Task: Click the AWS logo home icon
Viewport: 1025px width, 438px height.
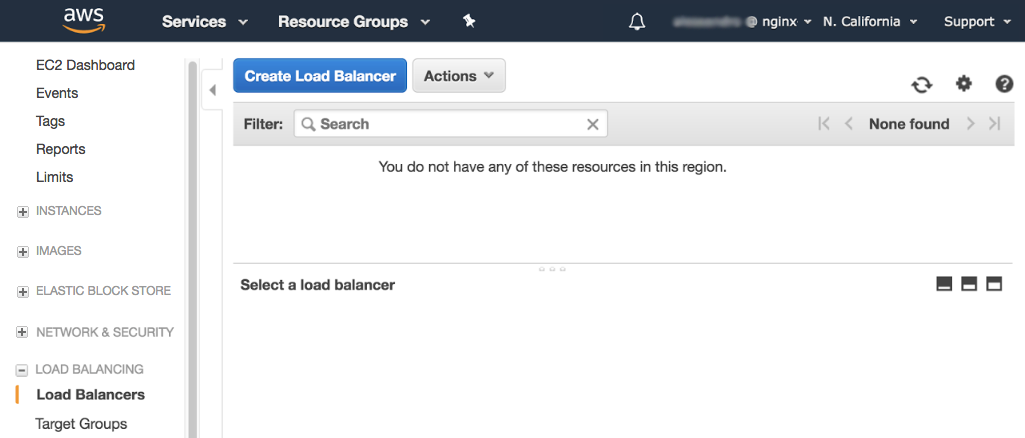Action: 84,20
